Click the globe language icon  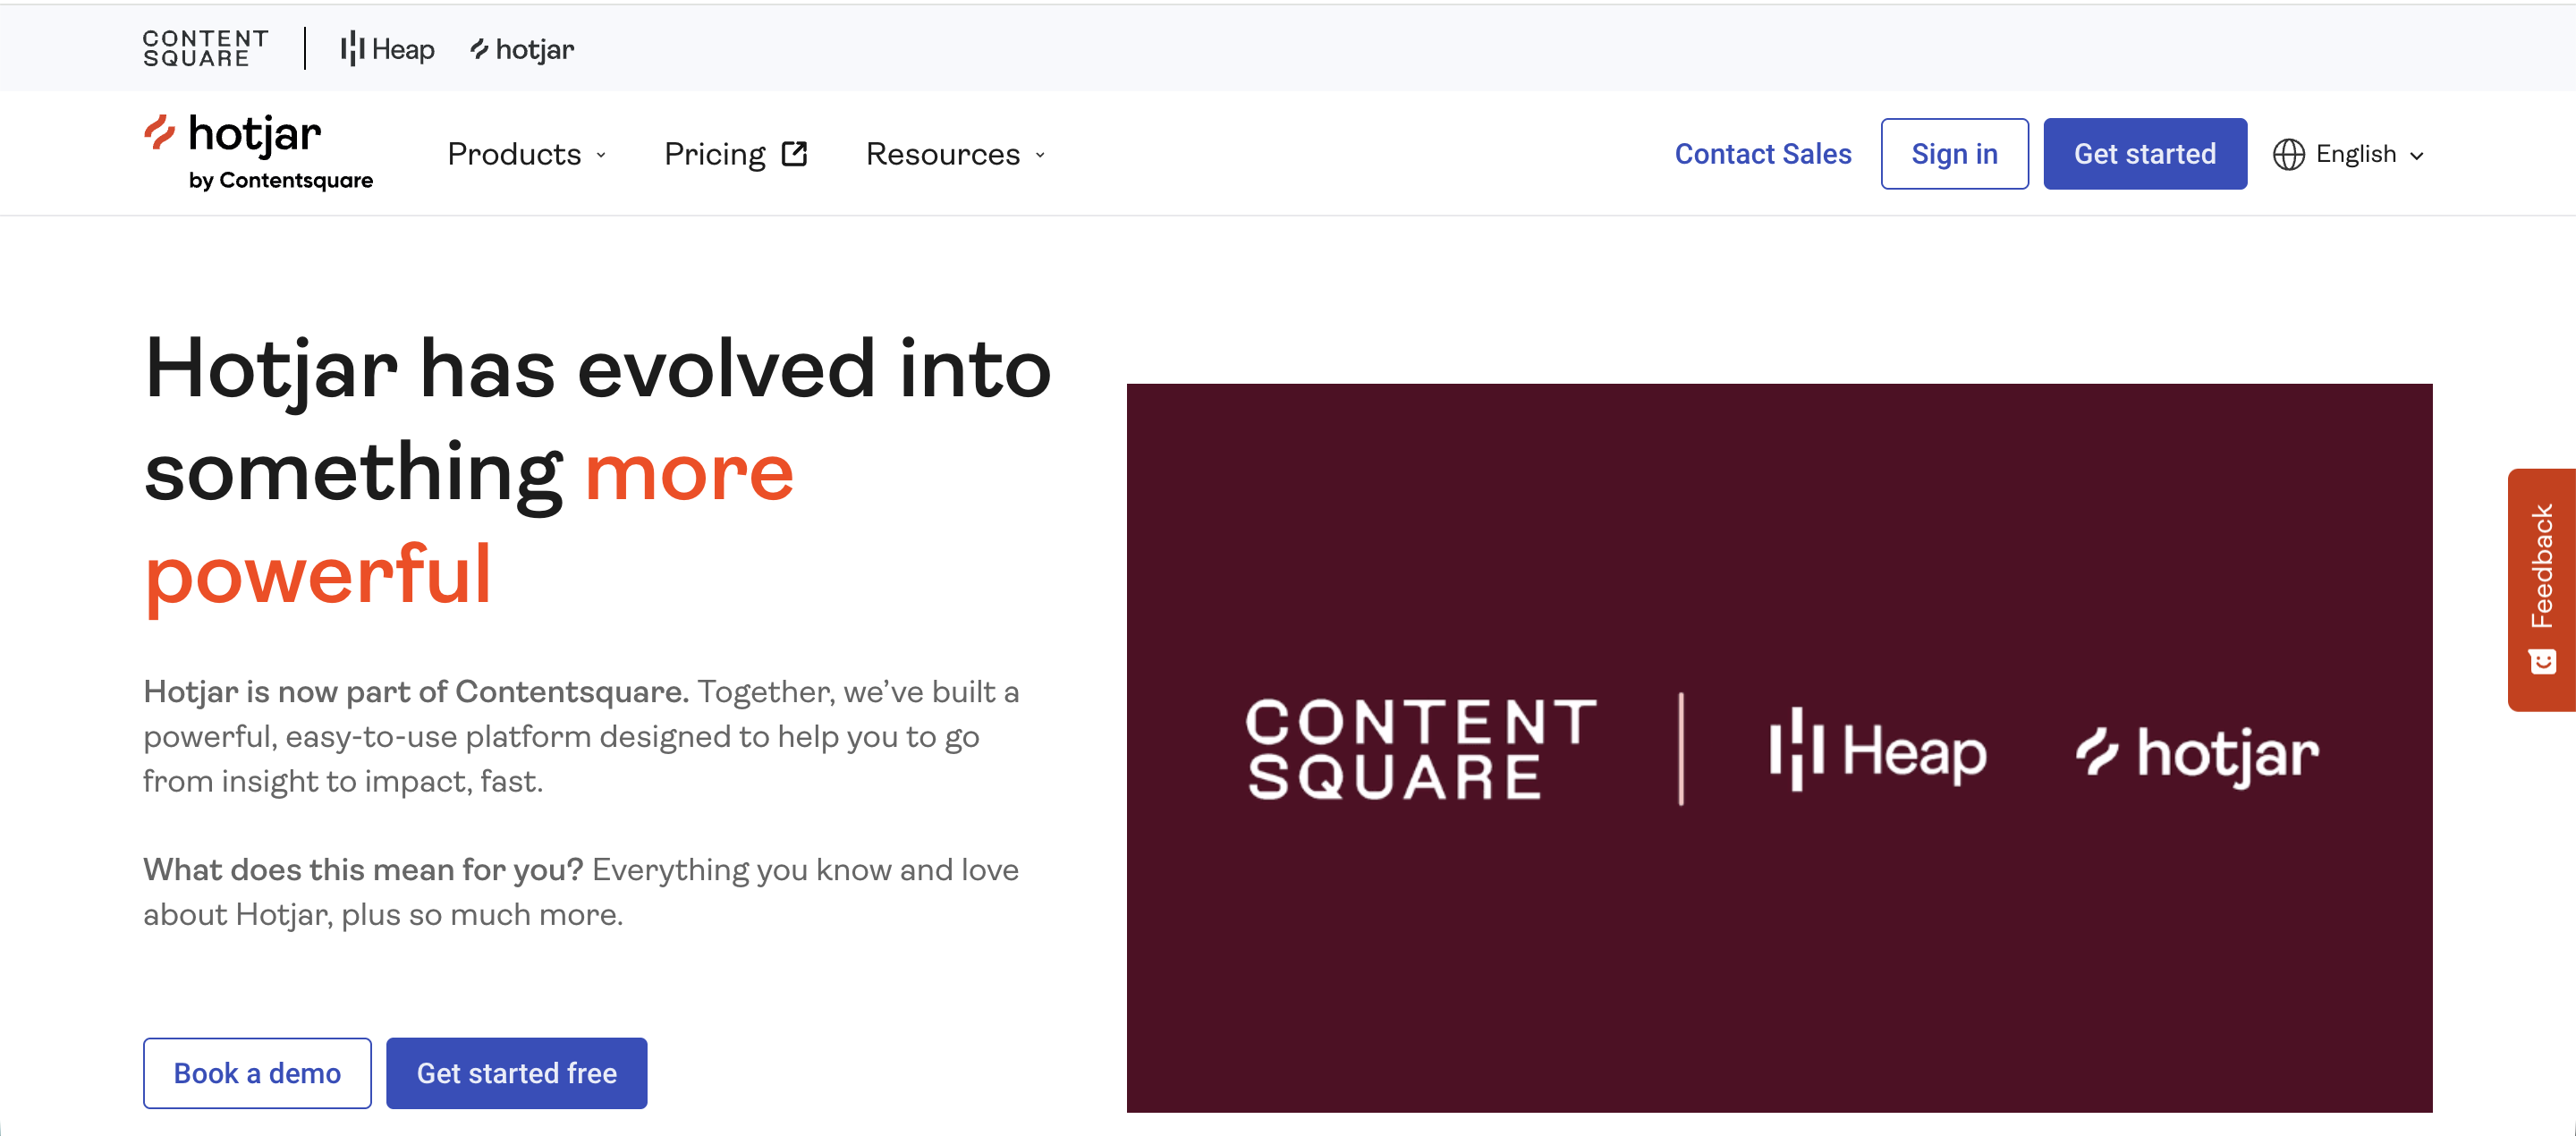(x=2288, y=154)
